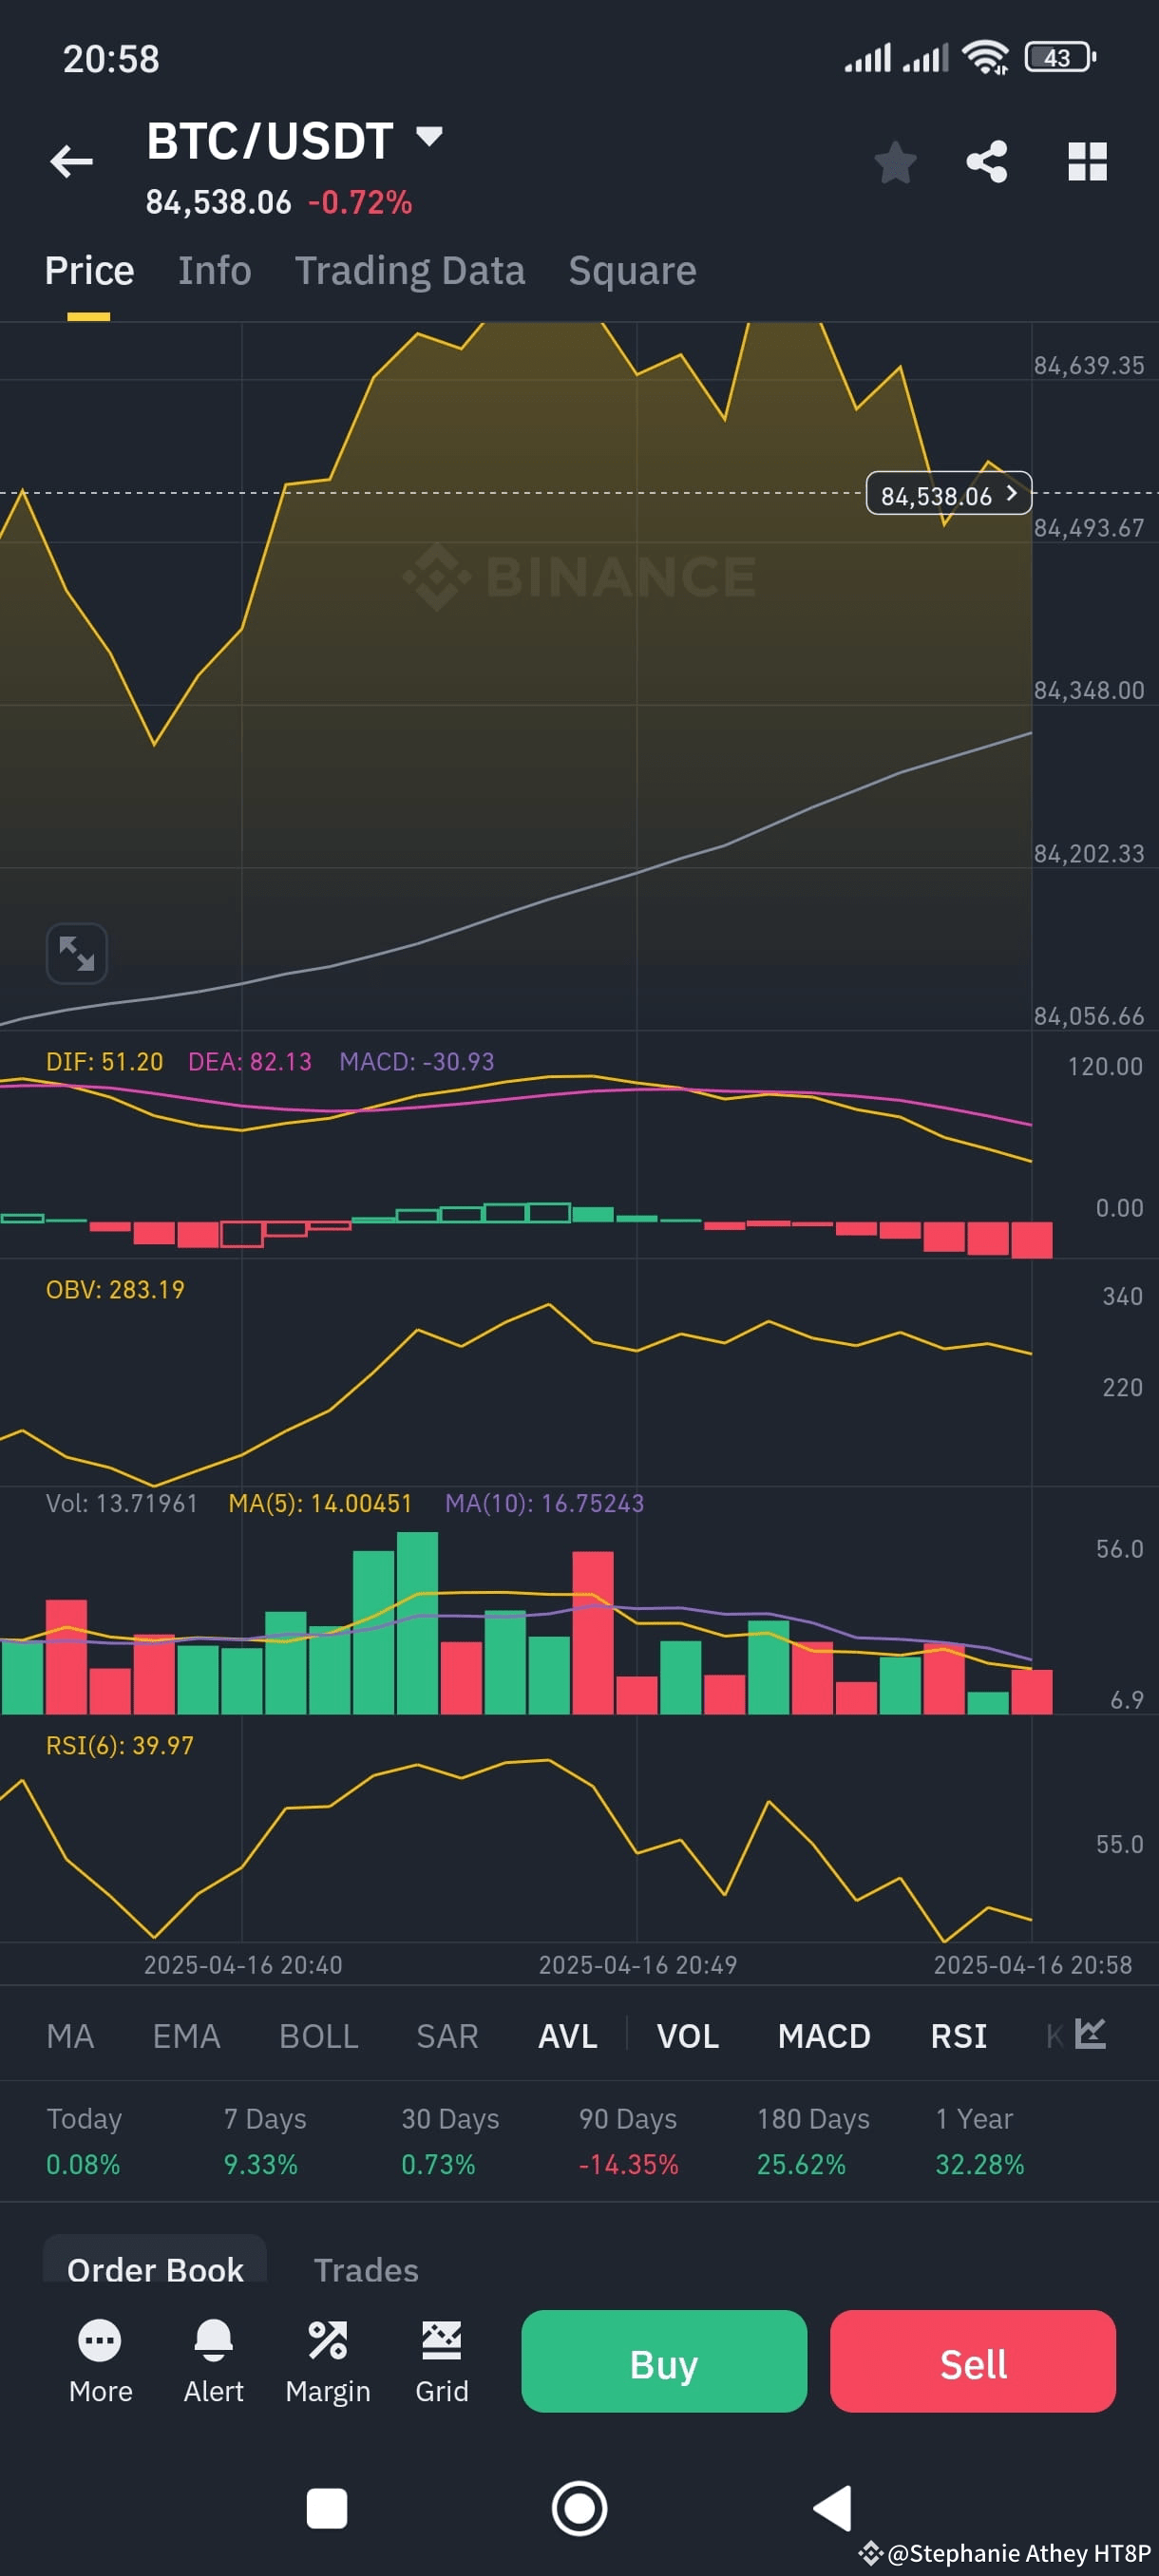Image resolution: width=1159 pixels, height=2576 pixels.
Task: Tap the 180 Days 25.62% performance
Action: pyautogui.click(x=813, y=2141)
